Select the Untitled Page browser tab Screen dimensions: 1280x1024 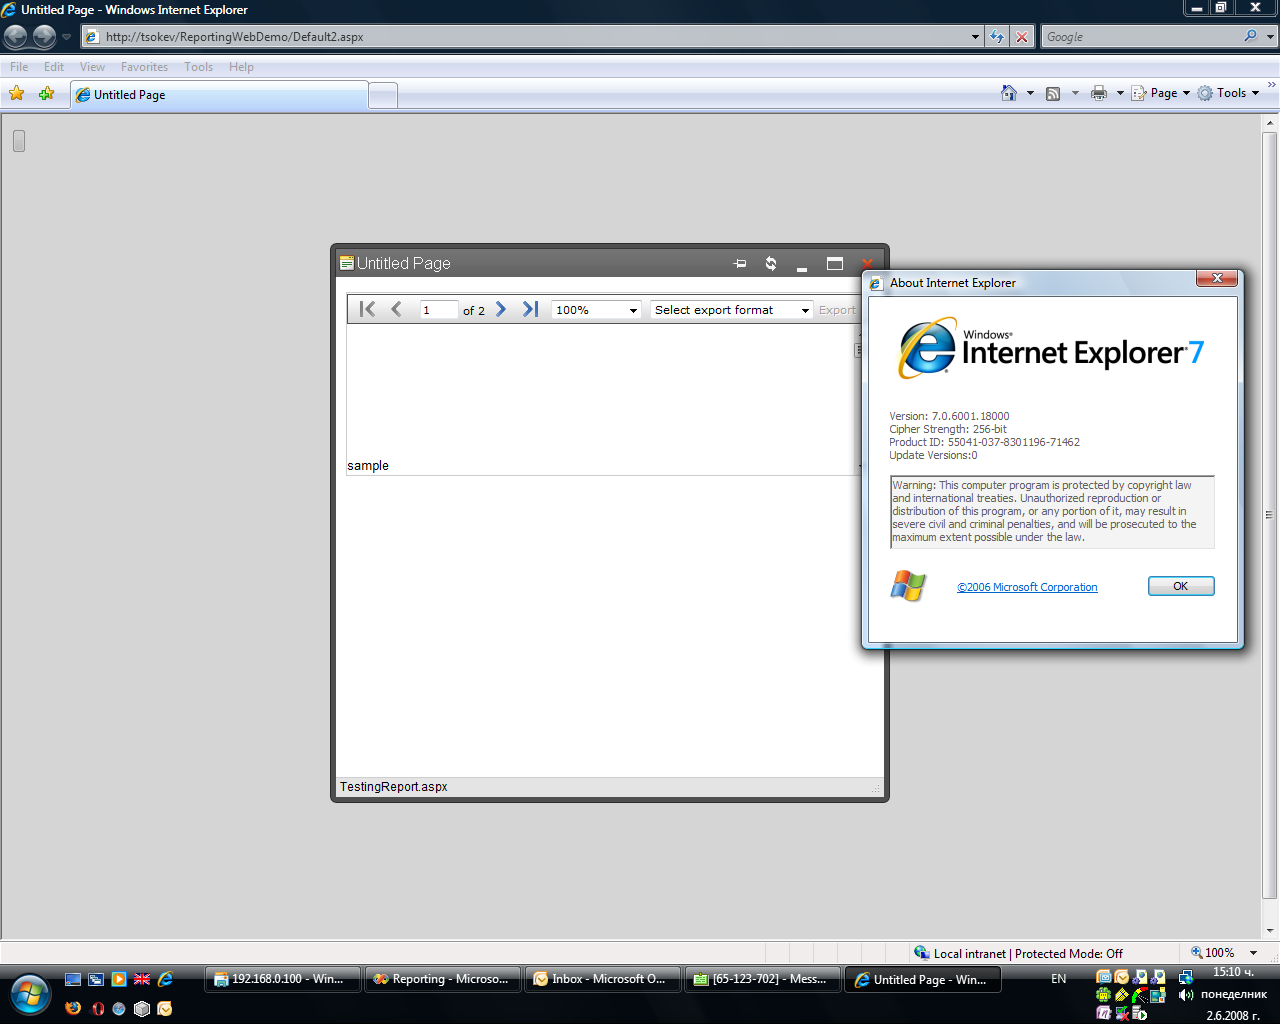219,95
